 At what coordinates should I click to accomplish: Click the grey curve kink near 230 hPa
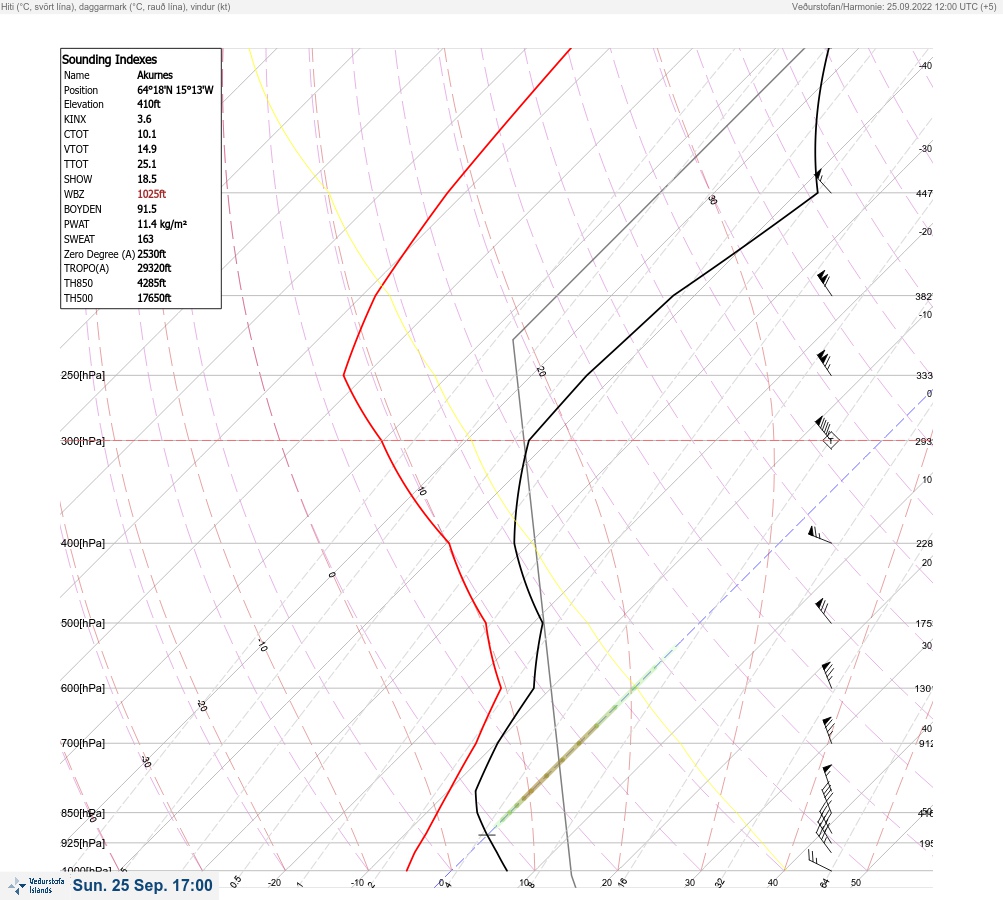tap(513, 340)
